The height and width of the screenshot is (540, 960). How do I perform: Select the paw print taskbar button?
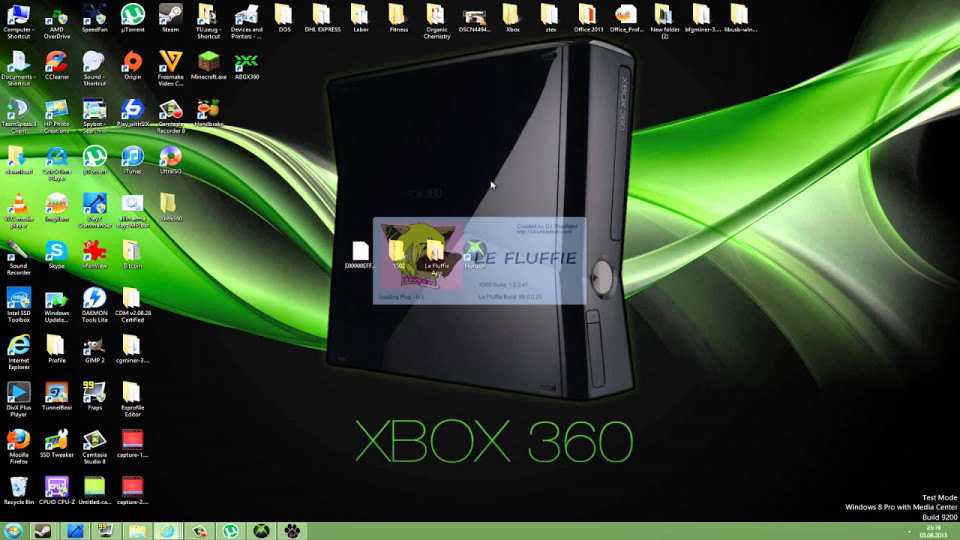(x=292, y=531)
